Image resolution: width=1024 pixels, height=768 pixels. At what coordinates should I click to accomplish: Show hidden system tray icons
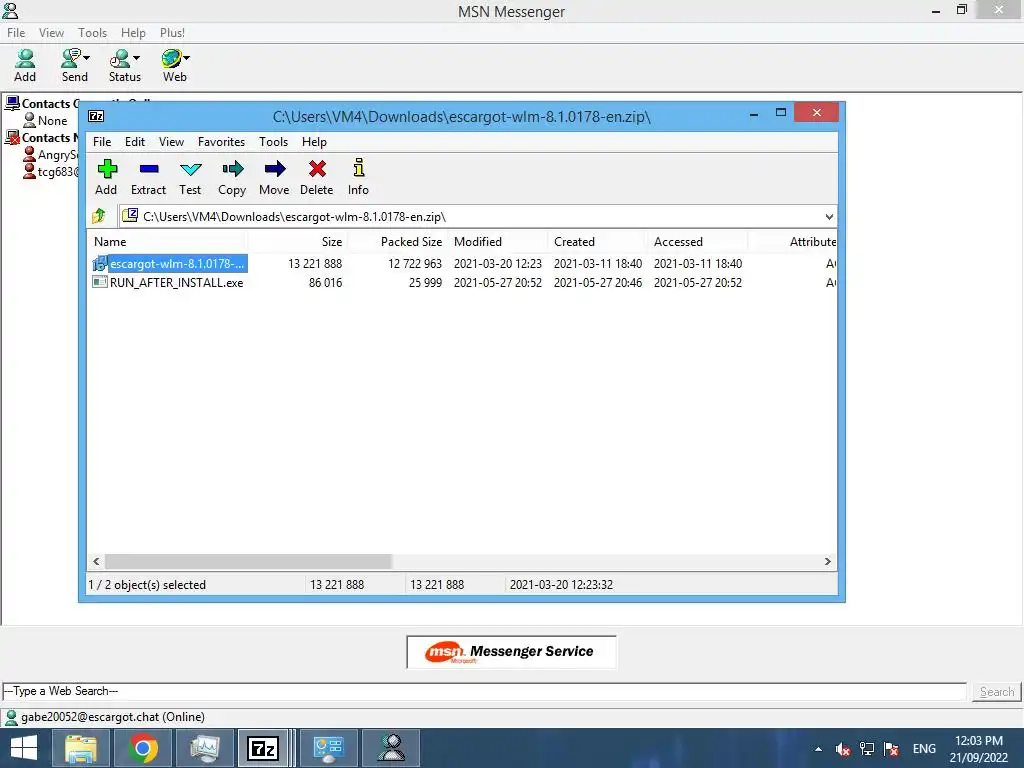[x=818, y=749]
